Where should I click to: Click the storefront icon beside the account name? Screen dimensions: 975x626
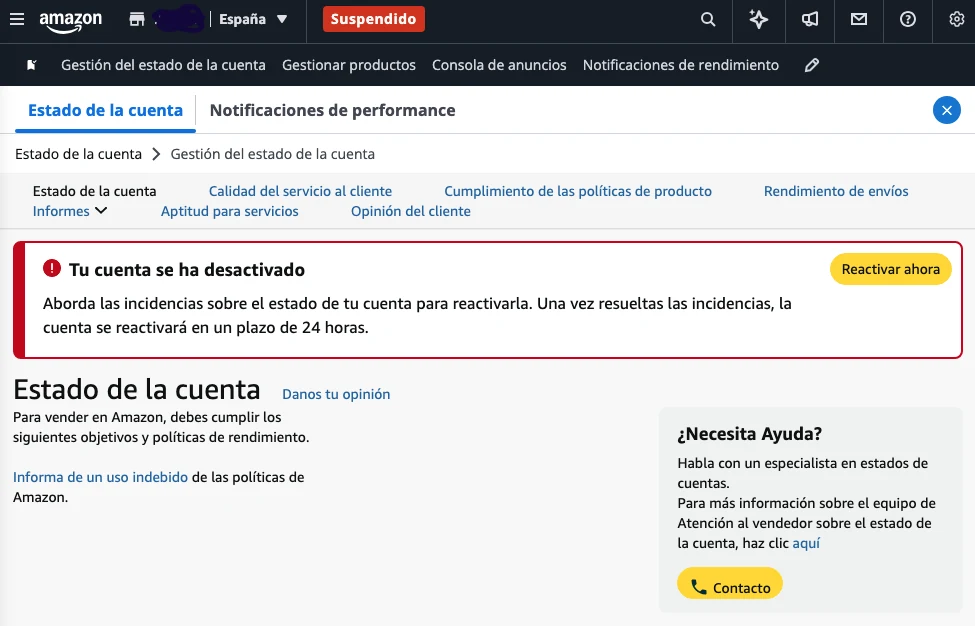pyautogui.click(x=137, y=19)
